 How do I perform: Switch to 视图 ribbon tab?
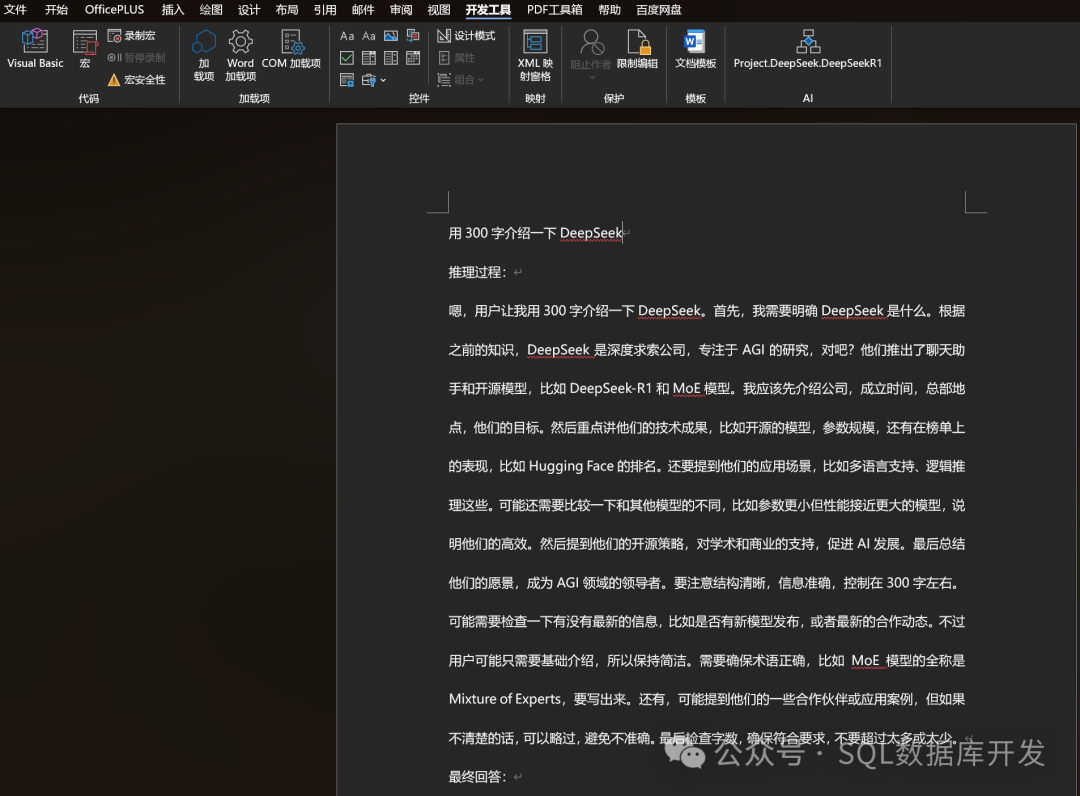(439, 10)
